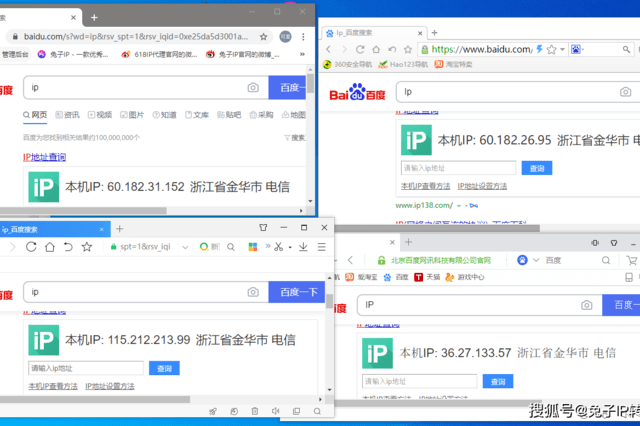Open 天猫 bookmark in bottom-right browser

tap(427, 277)
